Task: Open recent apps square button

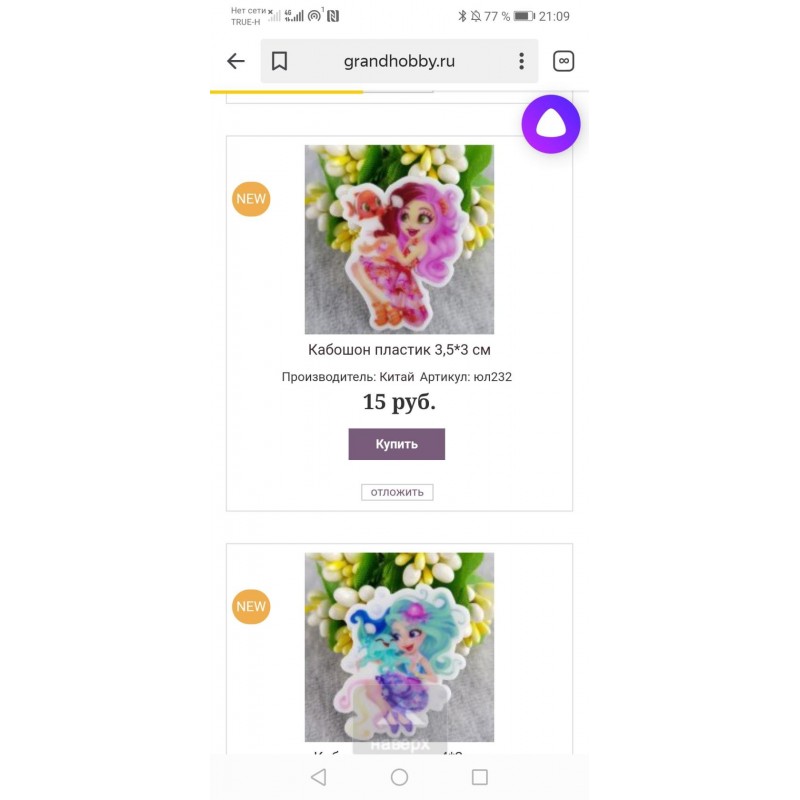Action: point(480,777)
